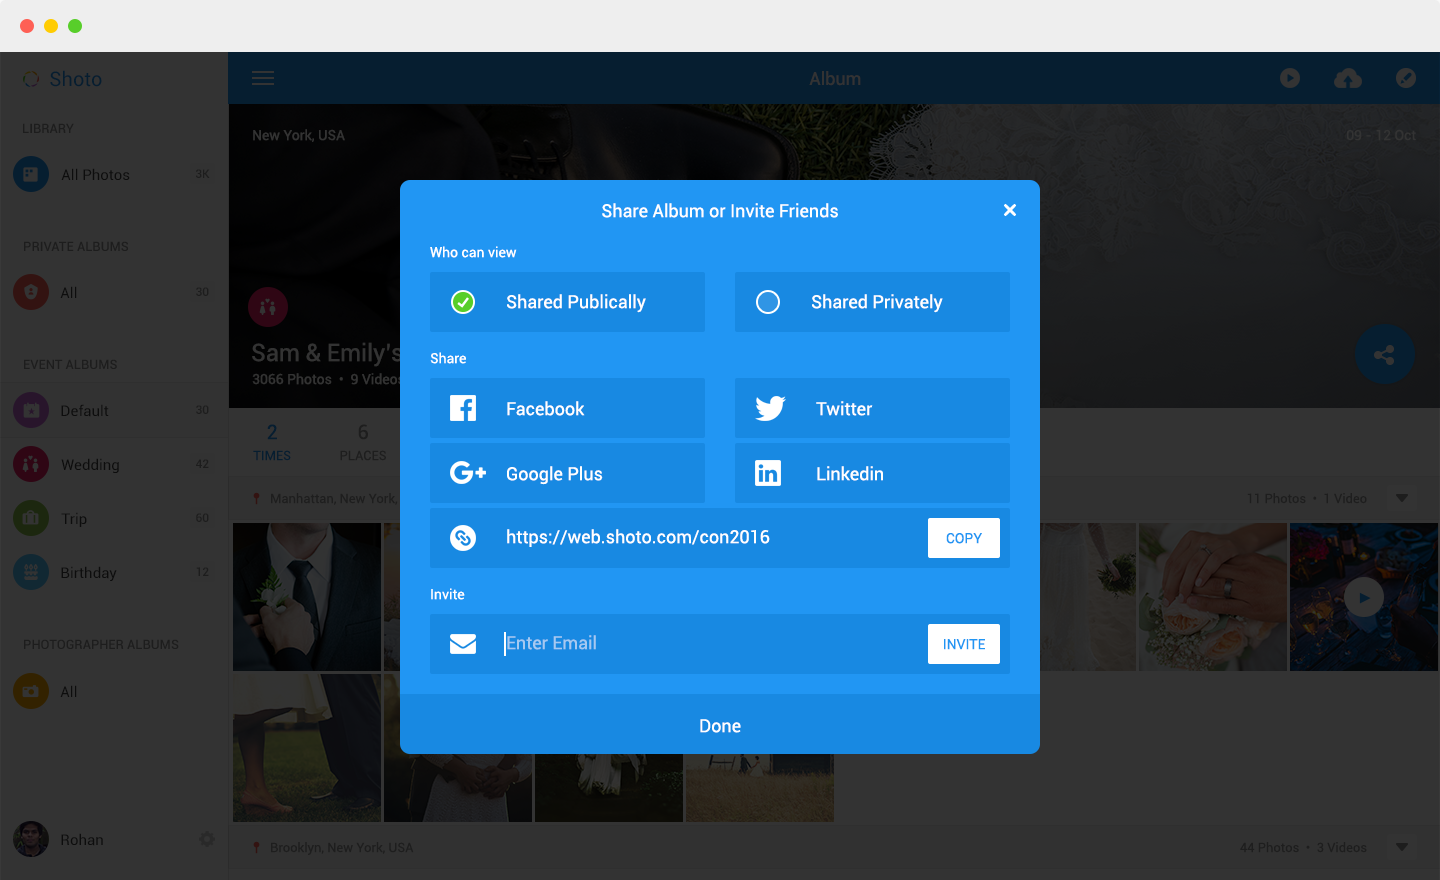Open the Wedding event album
The width and height of the screenshot is (1440, 880).
pos(114,465)
